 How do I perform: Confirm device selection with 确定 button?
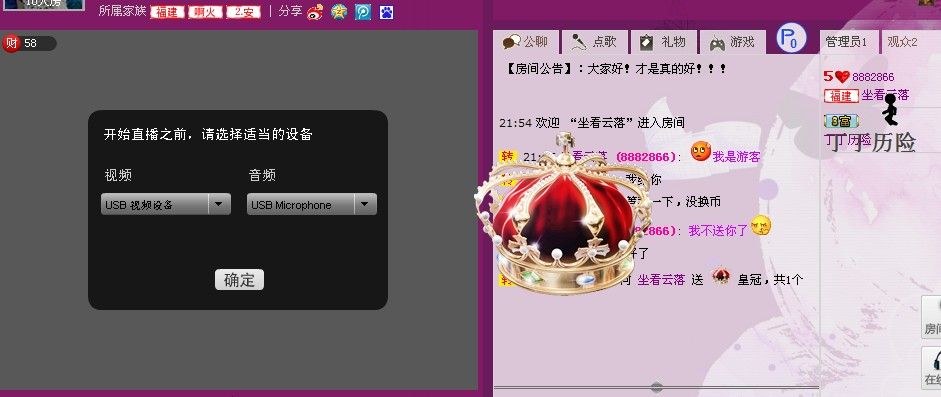tap(239, 279)
